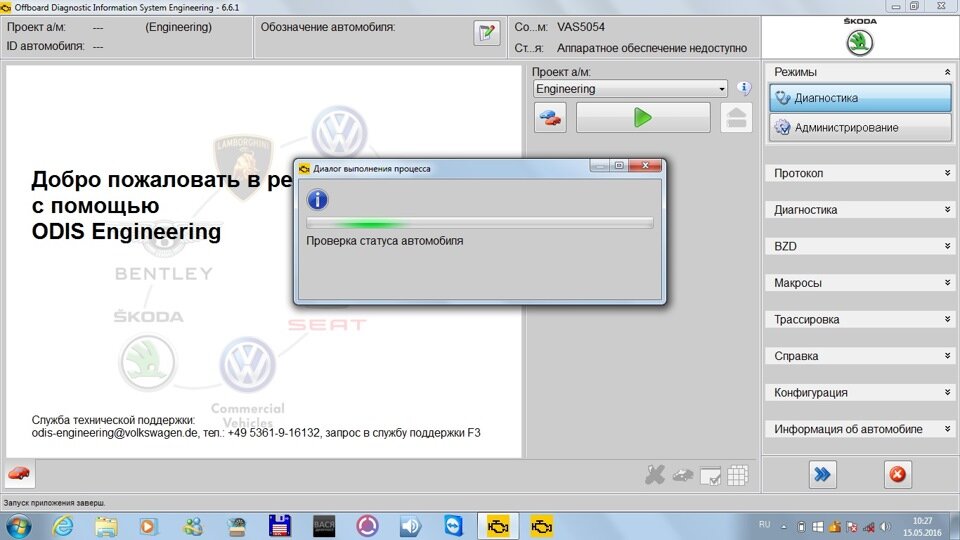Click the RU language indicator

tap(764, 525)
